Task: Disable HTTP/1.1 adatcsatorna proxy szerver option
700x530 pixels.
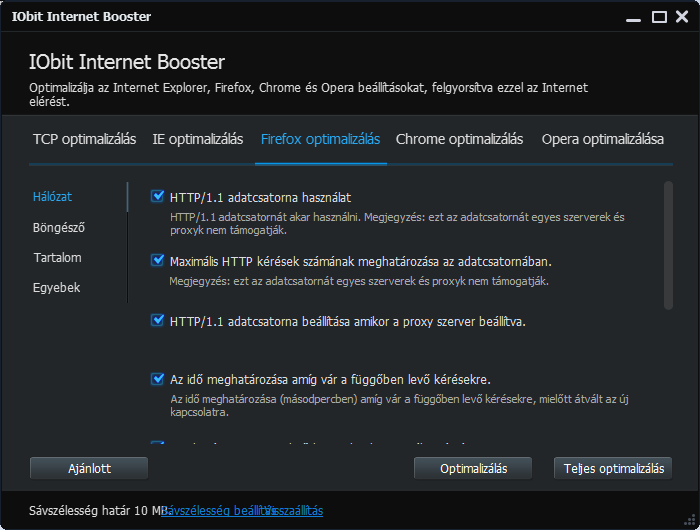Action: (x=157, y=320)
